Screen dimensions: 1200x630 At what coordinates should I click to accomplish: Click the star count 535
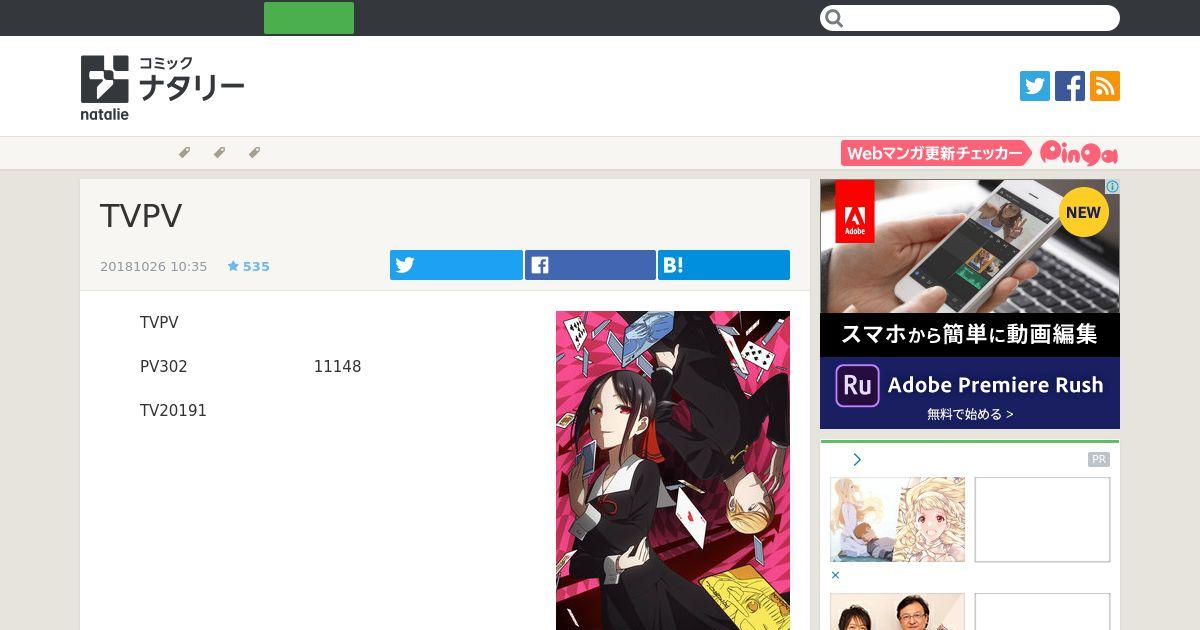pos(249,267)
